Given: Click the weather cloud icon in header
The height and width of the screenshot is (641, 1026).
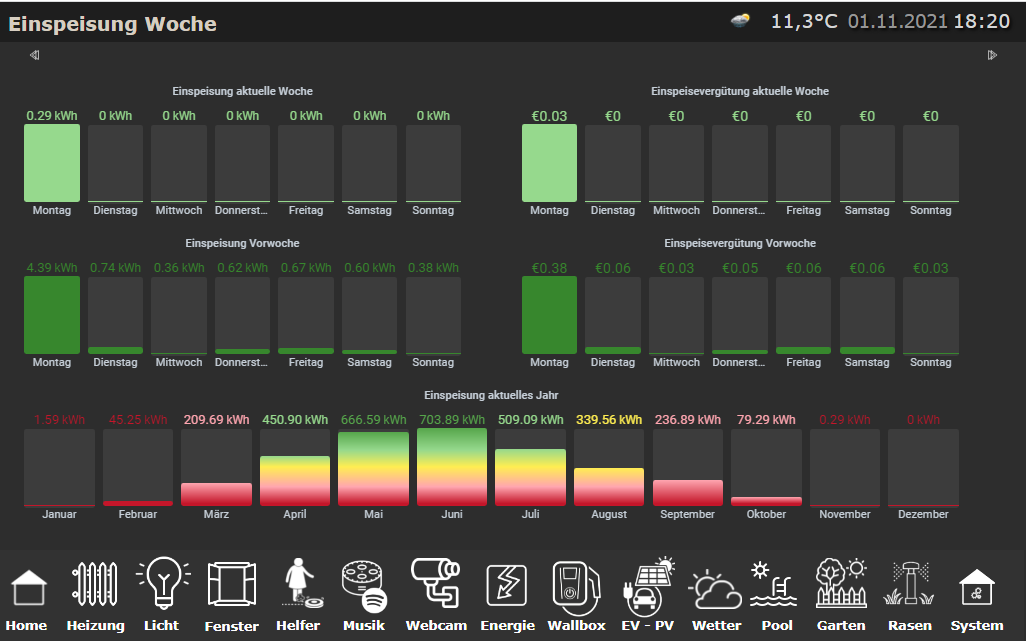Looking at the screenshot, I should point(740,21).
